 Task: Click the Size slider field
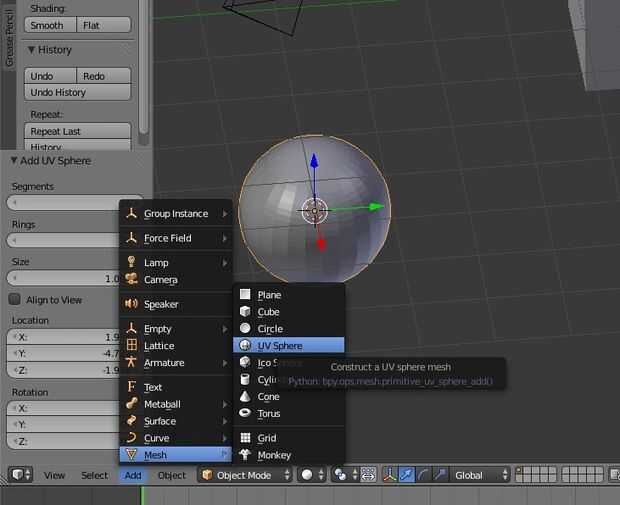tap(63, 278)
